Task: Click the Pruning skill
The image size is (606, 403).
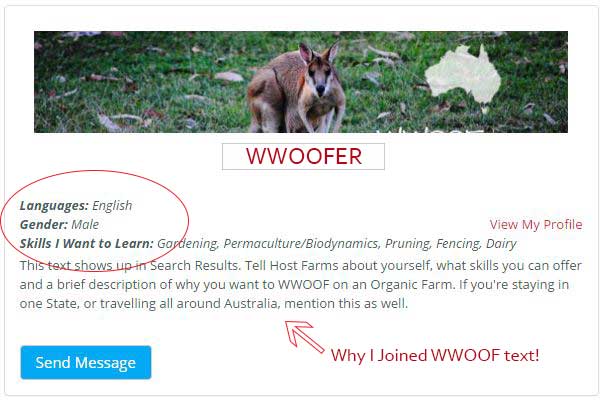Action: pos(408,244)
